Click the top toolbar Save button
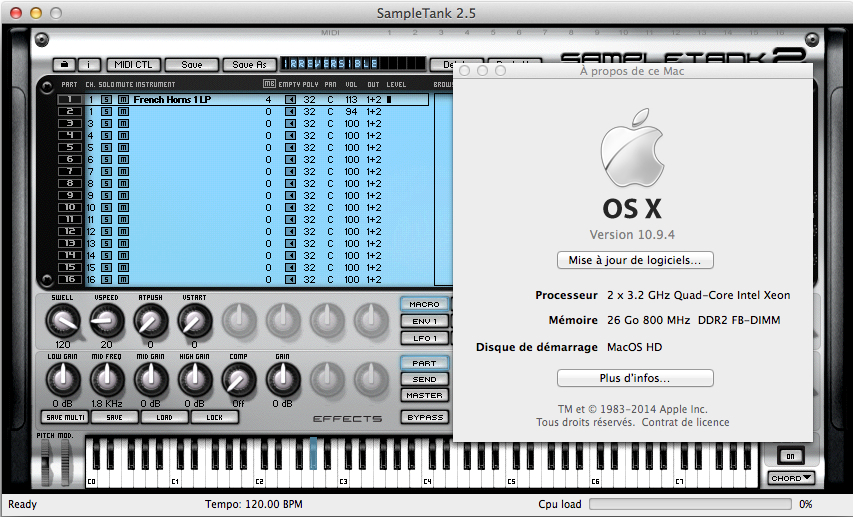Viewport: 853px width, 517px height. tap(191, 65)
